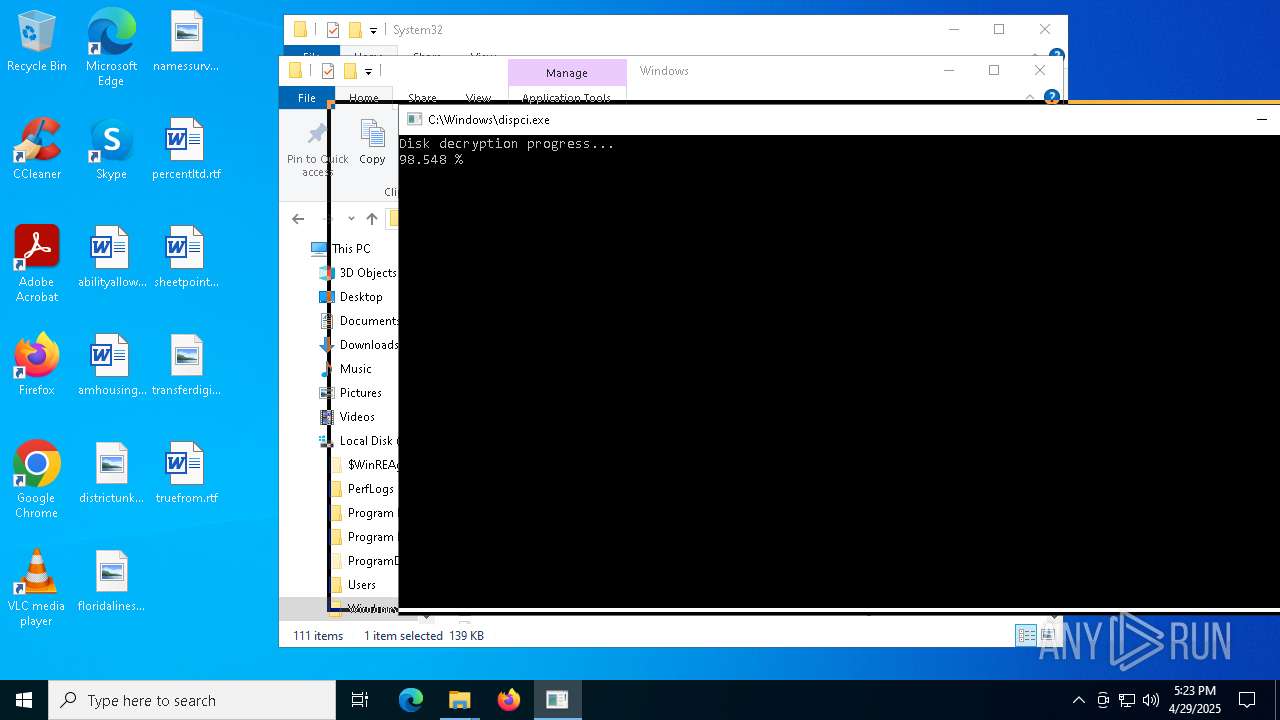Open Documents in navigation pane
This screenshot has height=720, width=1280.
(357, 321)
